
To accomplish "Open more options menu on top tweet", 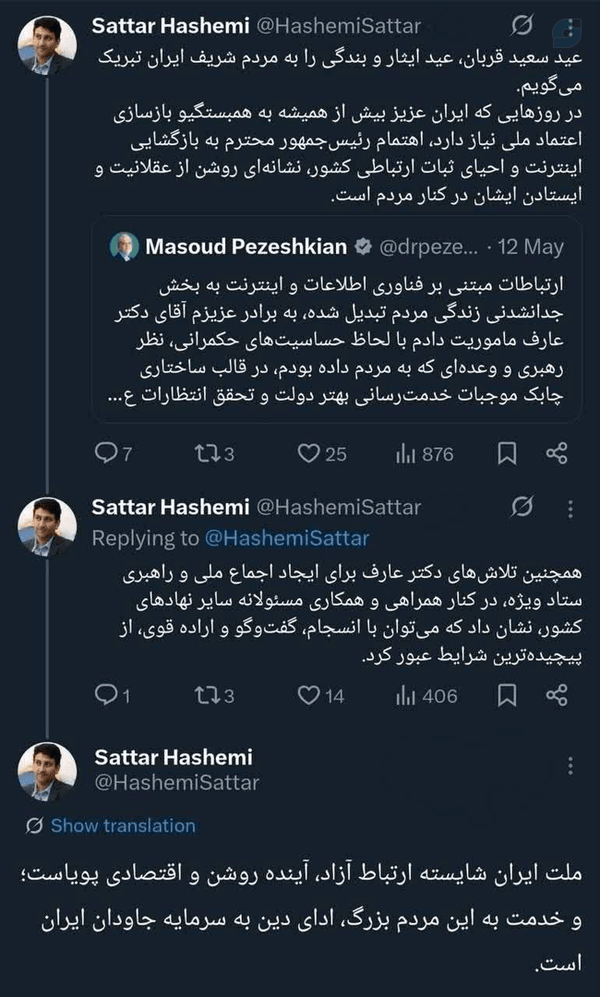I will coord(570,27).
